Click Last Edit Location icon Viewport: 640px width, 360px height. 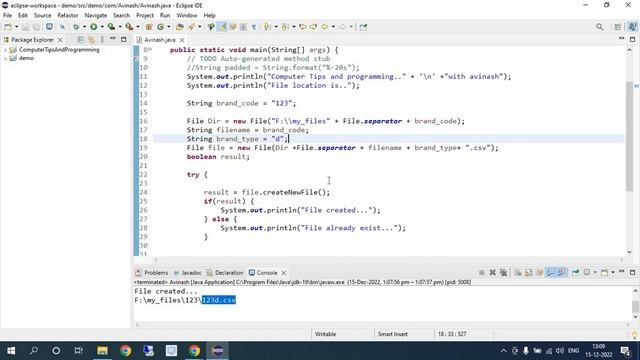click(x=303, y=27)
